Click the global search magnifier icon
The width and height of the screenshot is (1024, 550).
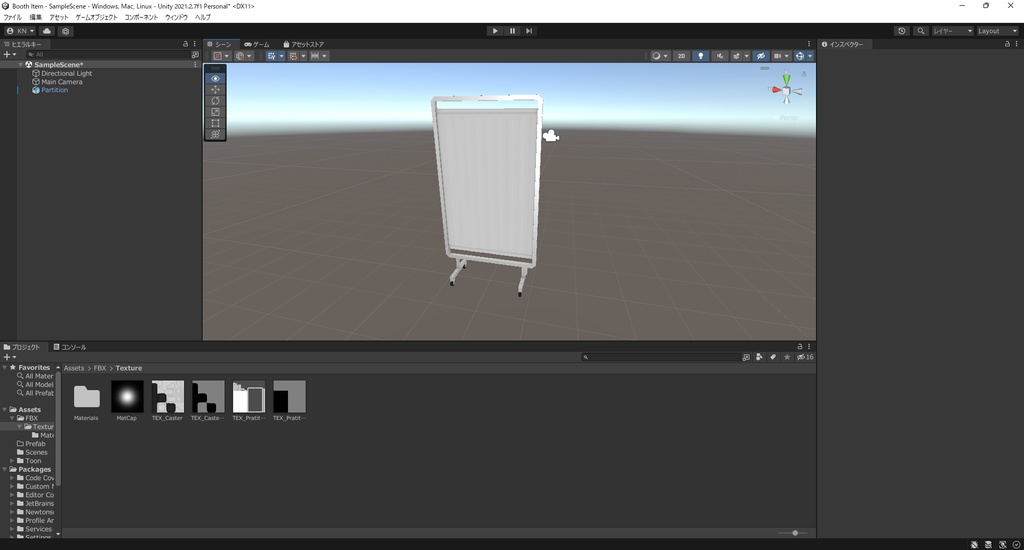coord(921,31)
